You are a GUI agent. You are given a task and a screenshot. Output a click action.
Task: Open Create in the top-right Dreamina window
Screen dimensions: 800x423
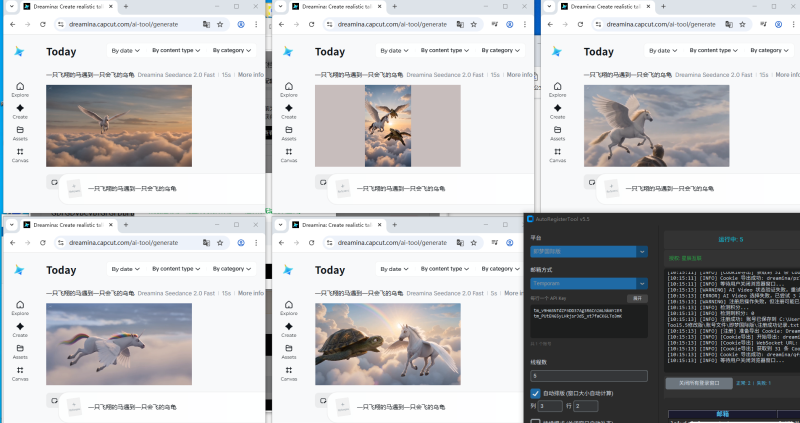point(557,111)
